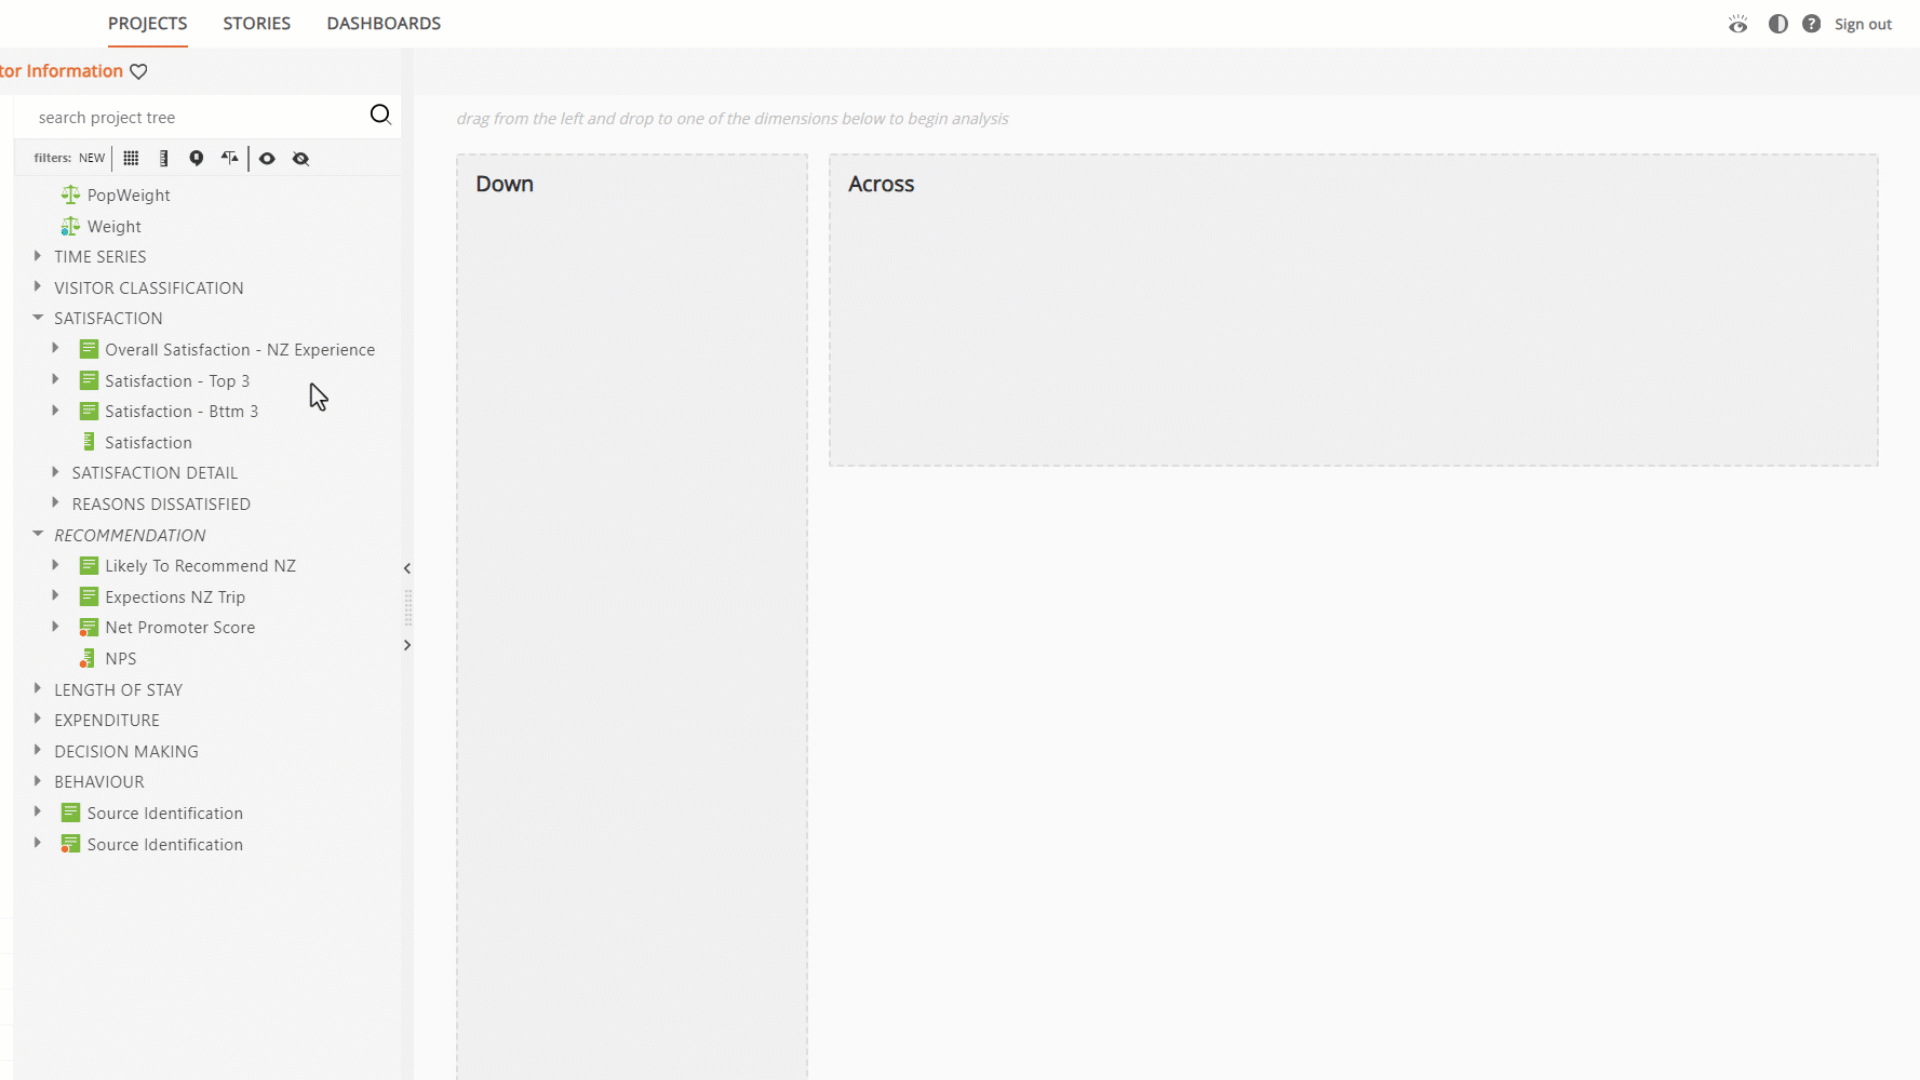Click the project title ending 'tor Information'
Screen dimensions: 1920x1080
coord(61,71)
